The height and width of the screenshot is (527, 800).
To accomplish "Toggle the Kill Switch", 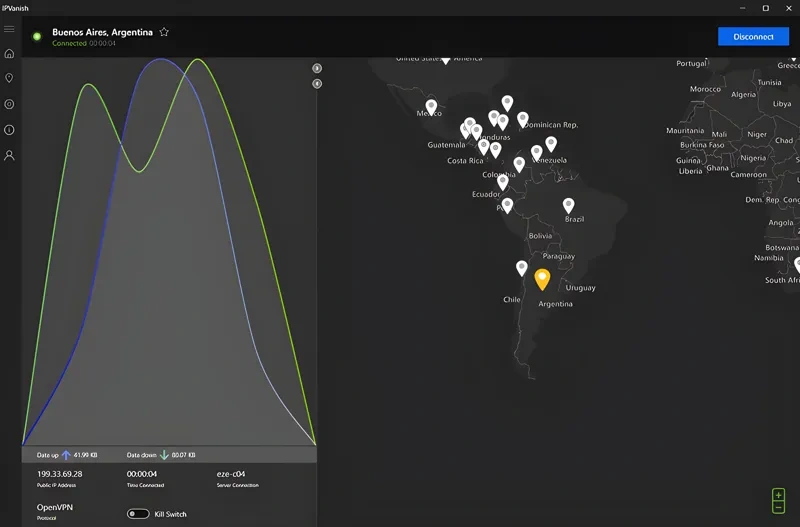I will tap(139, 514).
